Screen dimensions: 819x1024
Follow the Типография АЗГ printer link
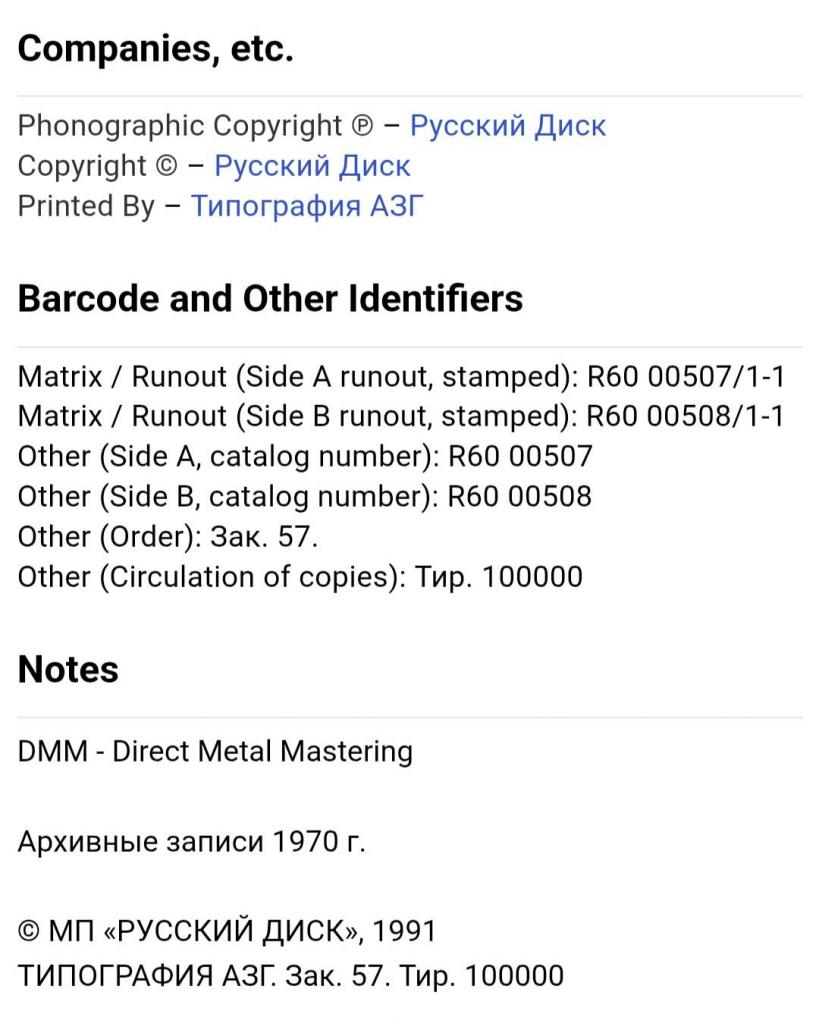point(307,206)
